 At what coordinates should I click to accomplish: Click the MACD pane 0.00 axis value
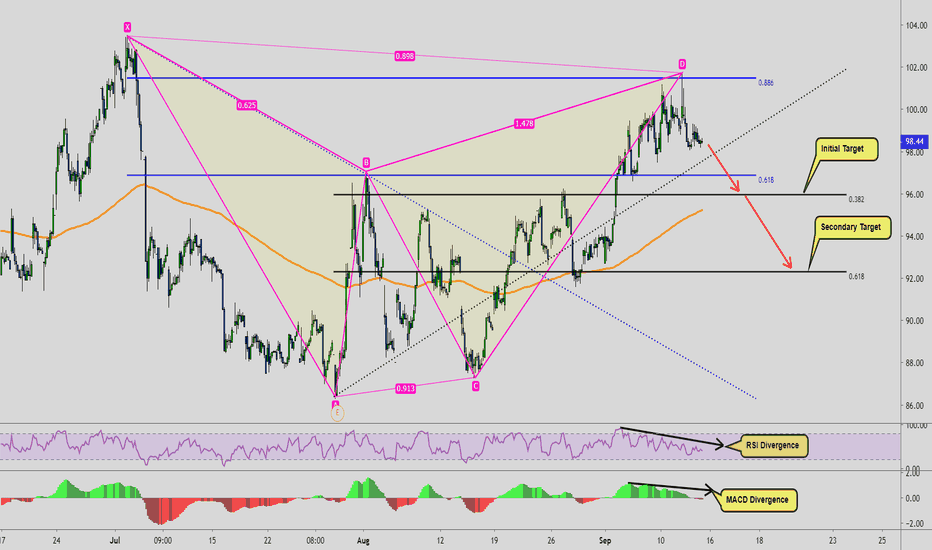click(x=913, y=498)
